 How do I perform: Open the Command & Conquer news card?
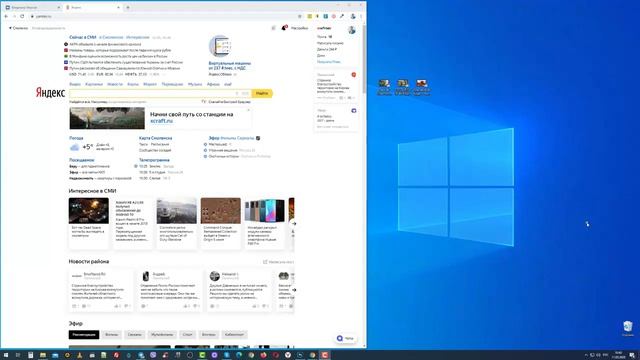[220, 223]
